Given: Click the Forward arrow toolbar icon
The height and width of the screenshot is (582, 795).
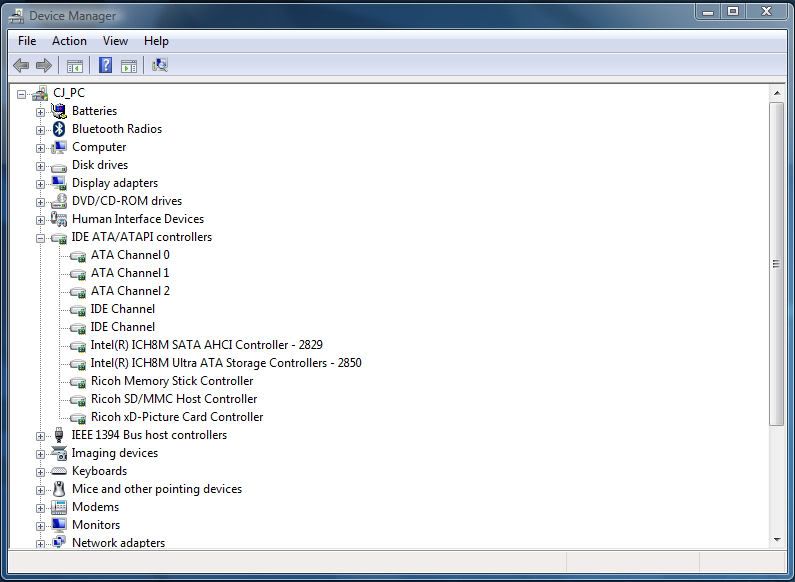Looking at the screenshot, I should pyautogui.click(x=44, y=65).
